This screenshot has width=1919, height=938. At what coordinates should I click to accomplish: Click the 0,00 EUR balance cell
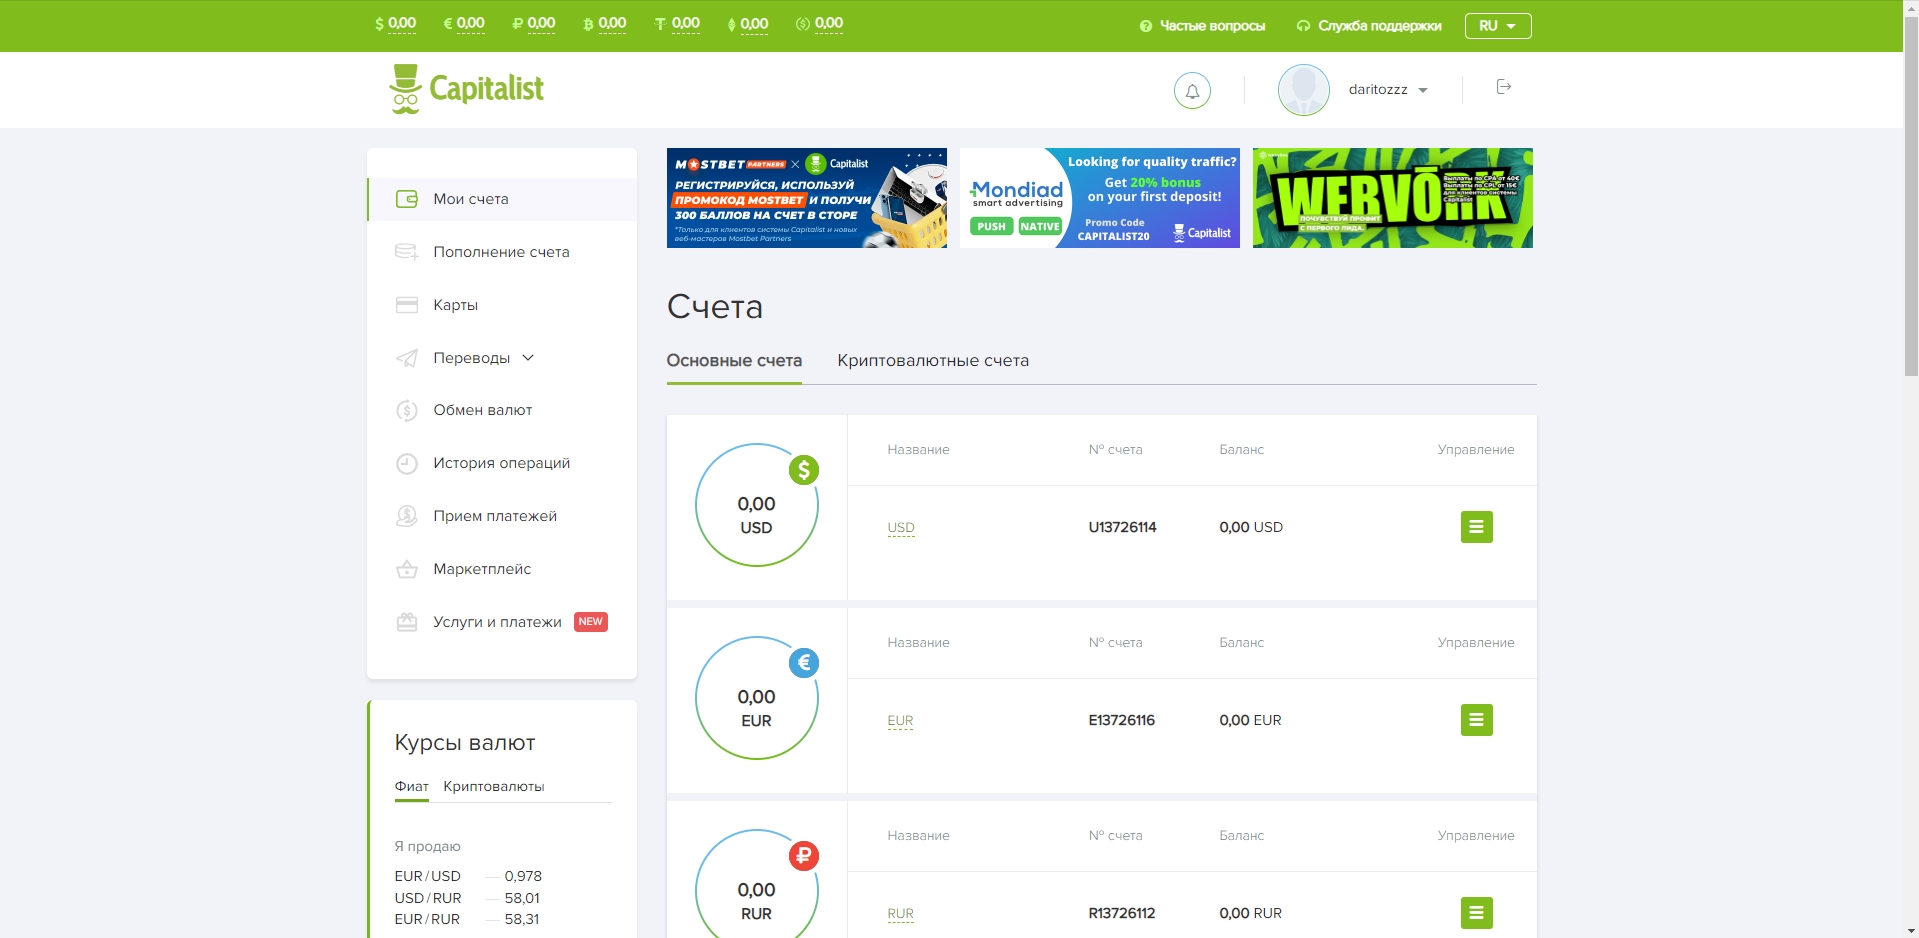tap(1250, 720)
